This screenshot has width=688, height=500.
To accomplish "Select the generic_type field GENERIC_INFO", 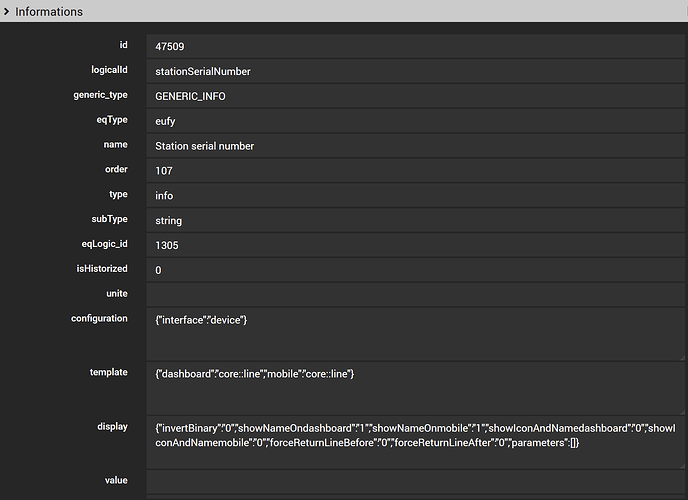I will pyautogui.click(x=416, y=96).
